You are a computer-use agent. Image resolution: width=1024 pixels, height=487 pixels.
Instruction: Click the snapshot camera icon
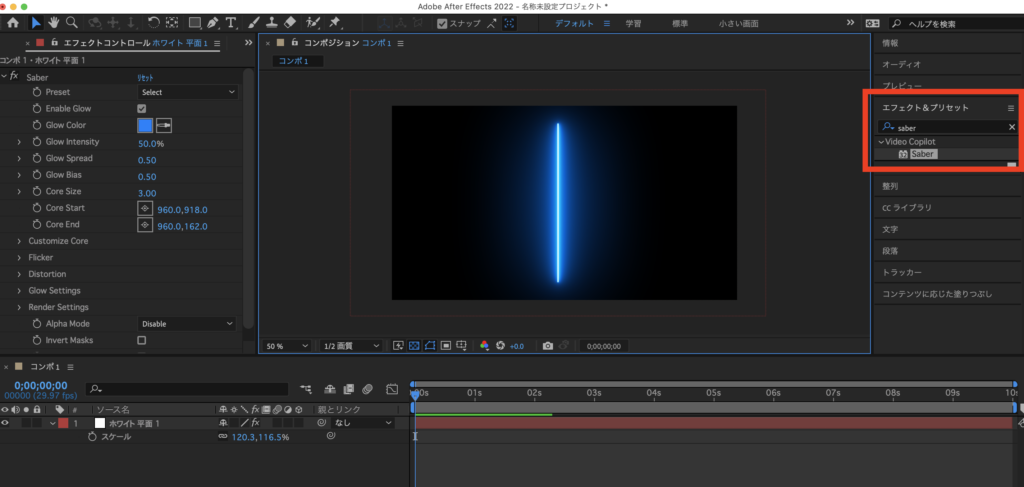point(547,346)
